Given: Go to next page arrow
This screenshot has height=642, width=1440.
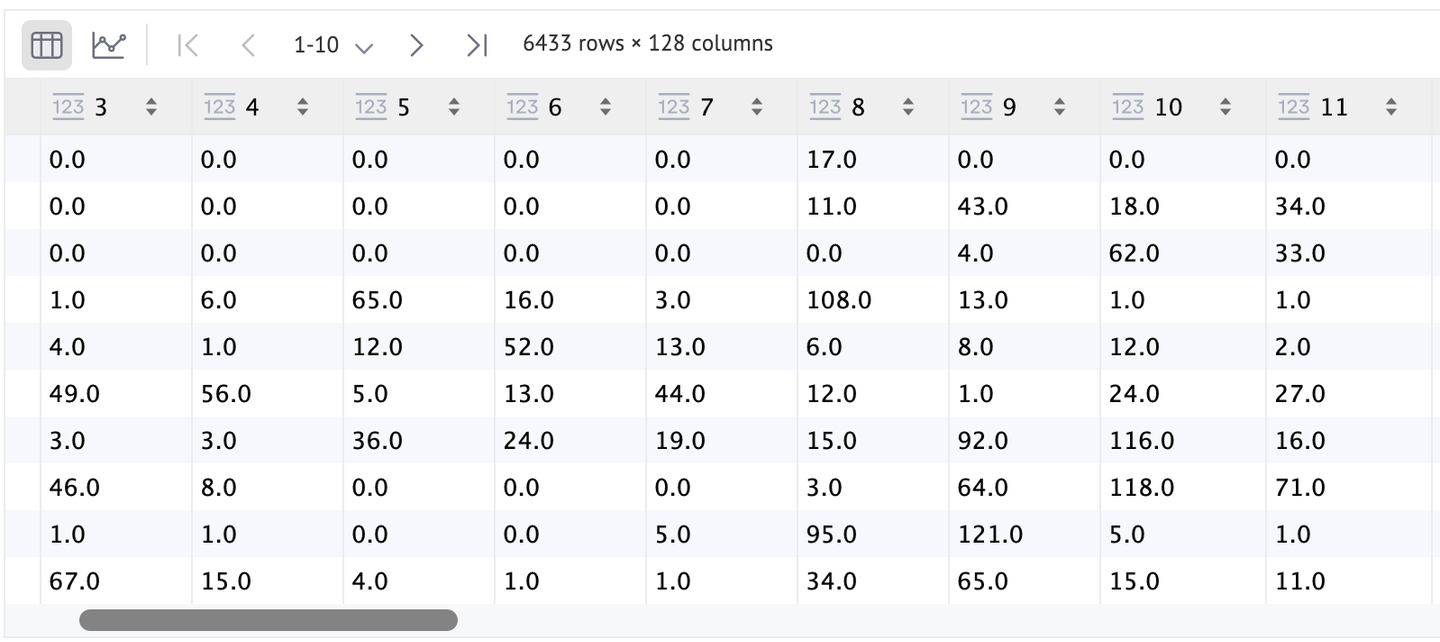Looking at the screenshot, I should [x=417, y=45].
